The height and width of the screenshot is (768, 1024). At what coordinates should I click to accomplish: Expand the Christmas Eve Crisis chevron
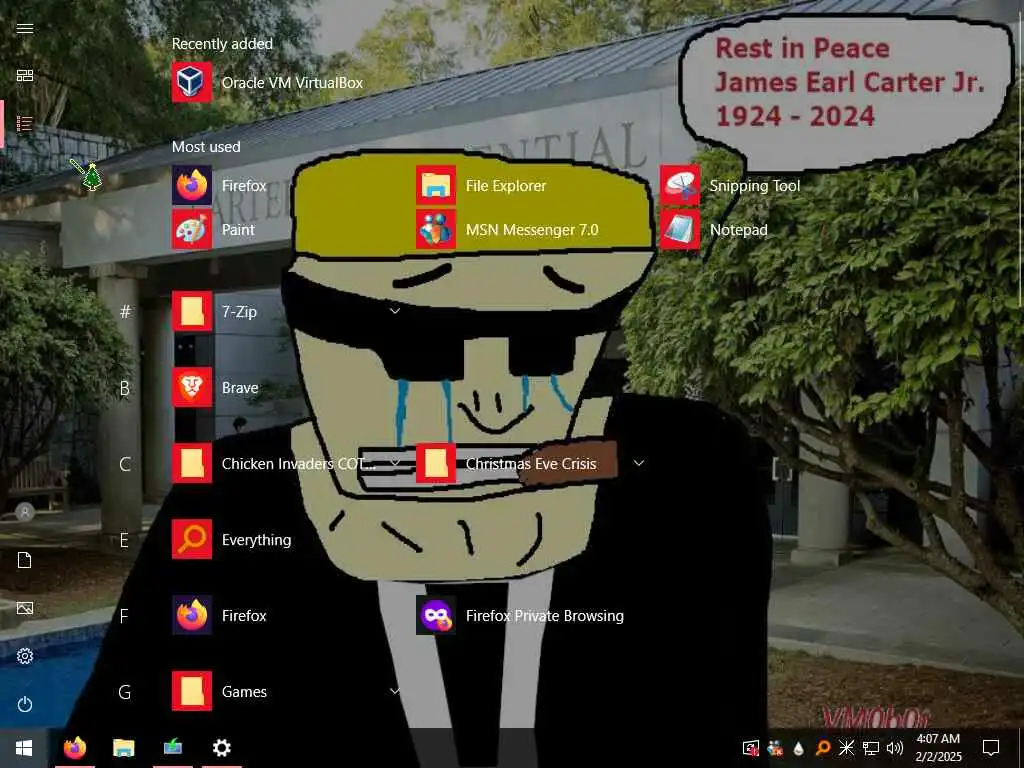(x=639, y=462)
